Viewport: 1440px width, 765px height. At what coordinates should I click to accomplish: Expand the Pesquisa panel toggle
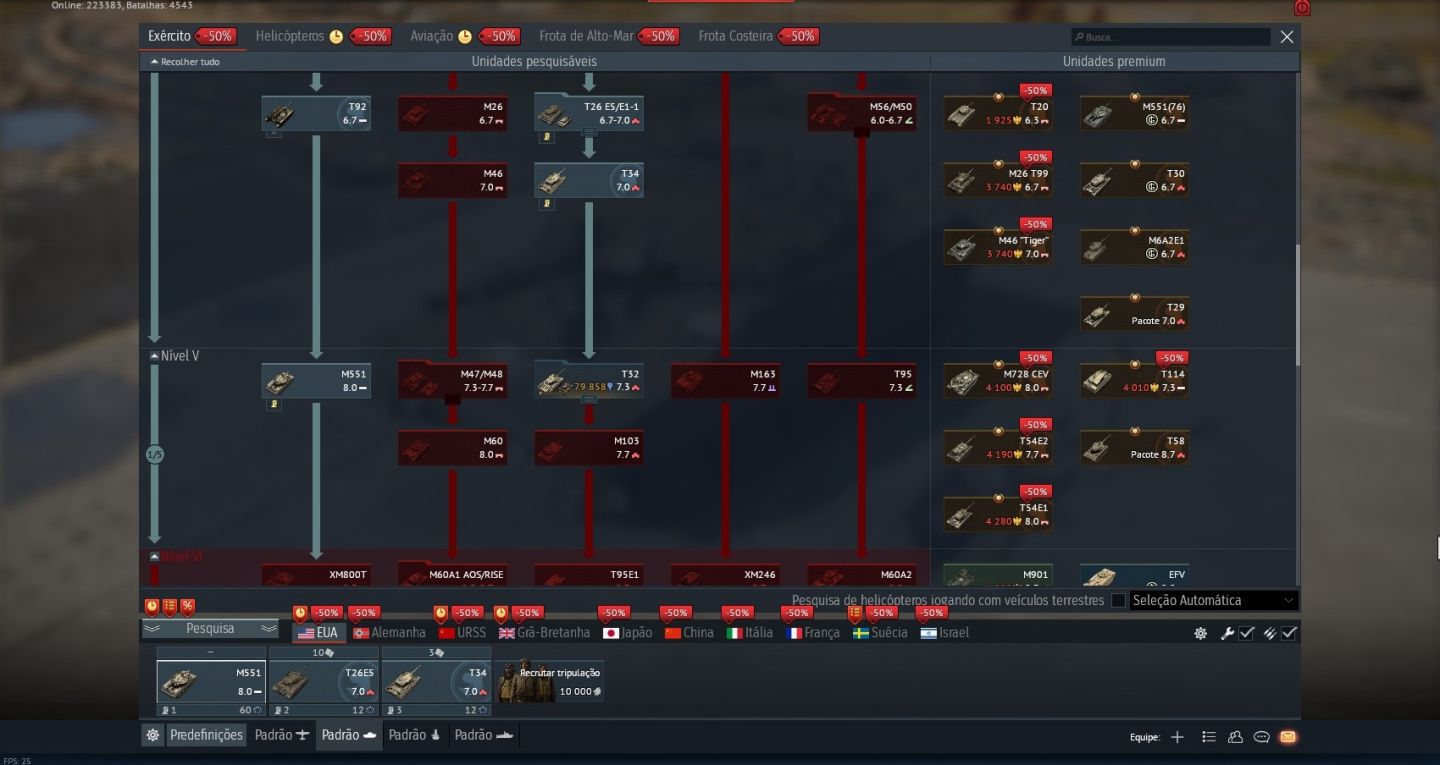click(210, 629)
